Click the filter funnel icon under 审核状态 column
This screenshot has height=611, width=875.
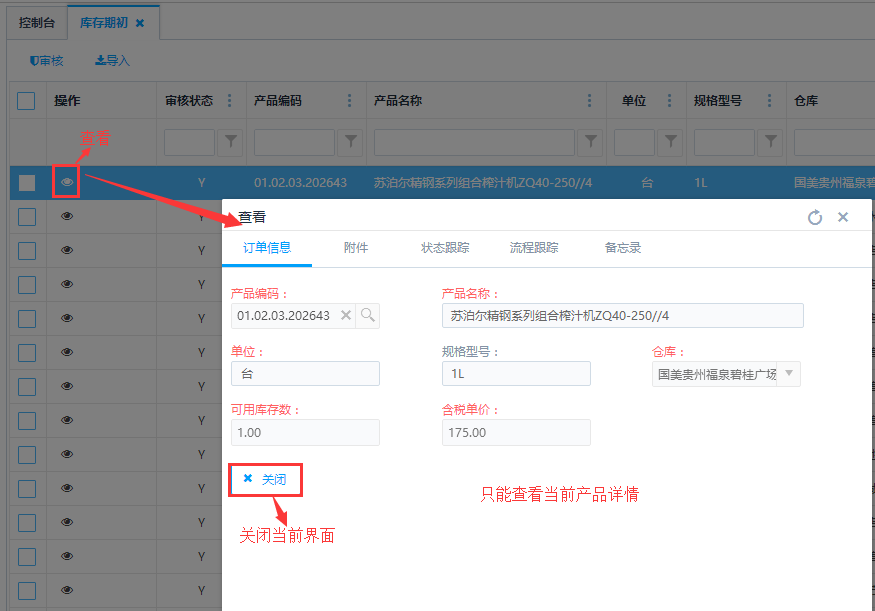(x=230, y=143)
